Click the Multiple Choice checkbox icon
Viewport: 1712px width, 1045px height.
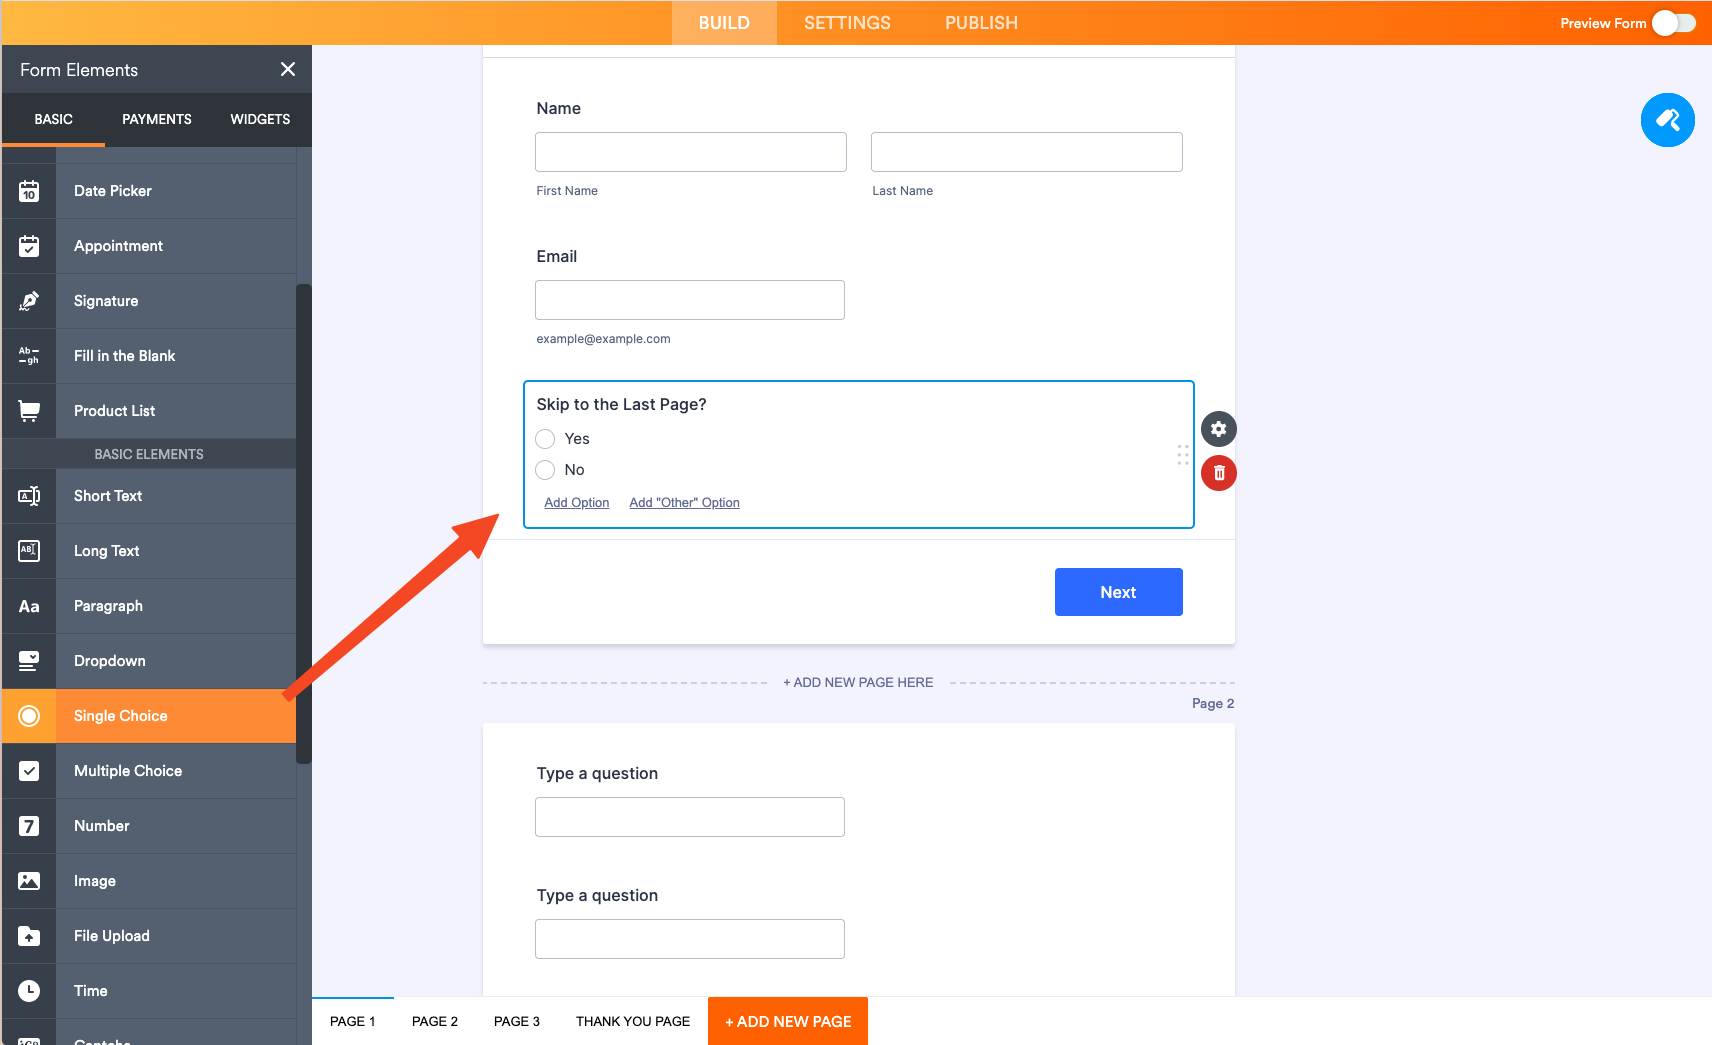[29, 771]
